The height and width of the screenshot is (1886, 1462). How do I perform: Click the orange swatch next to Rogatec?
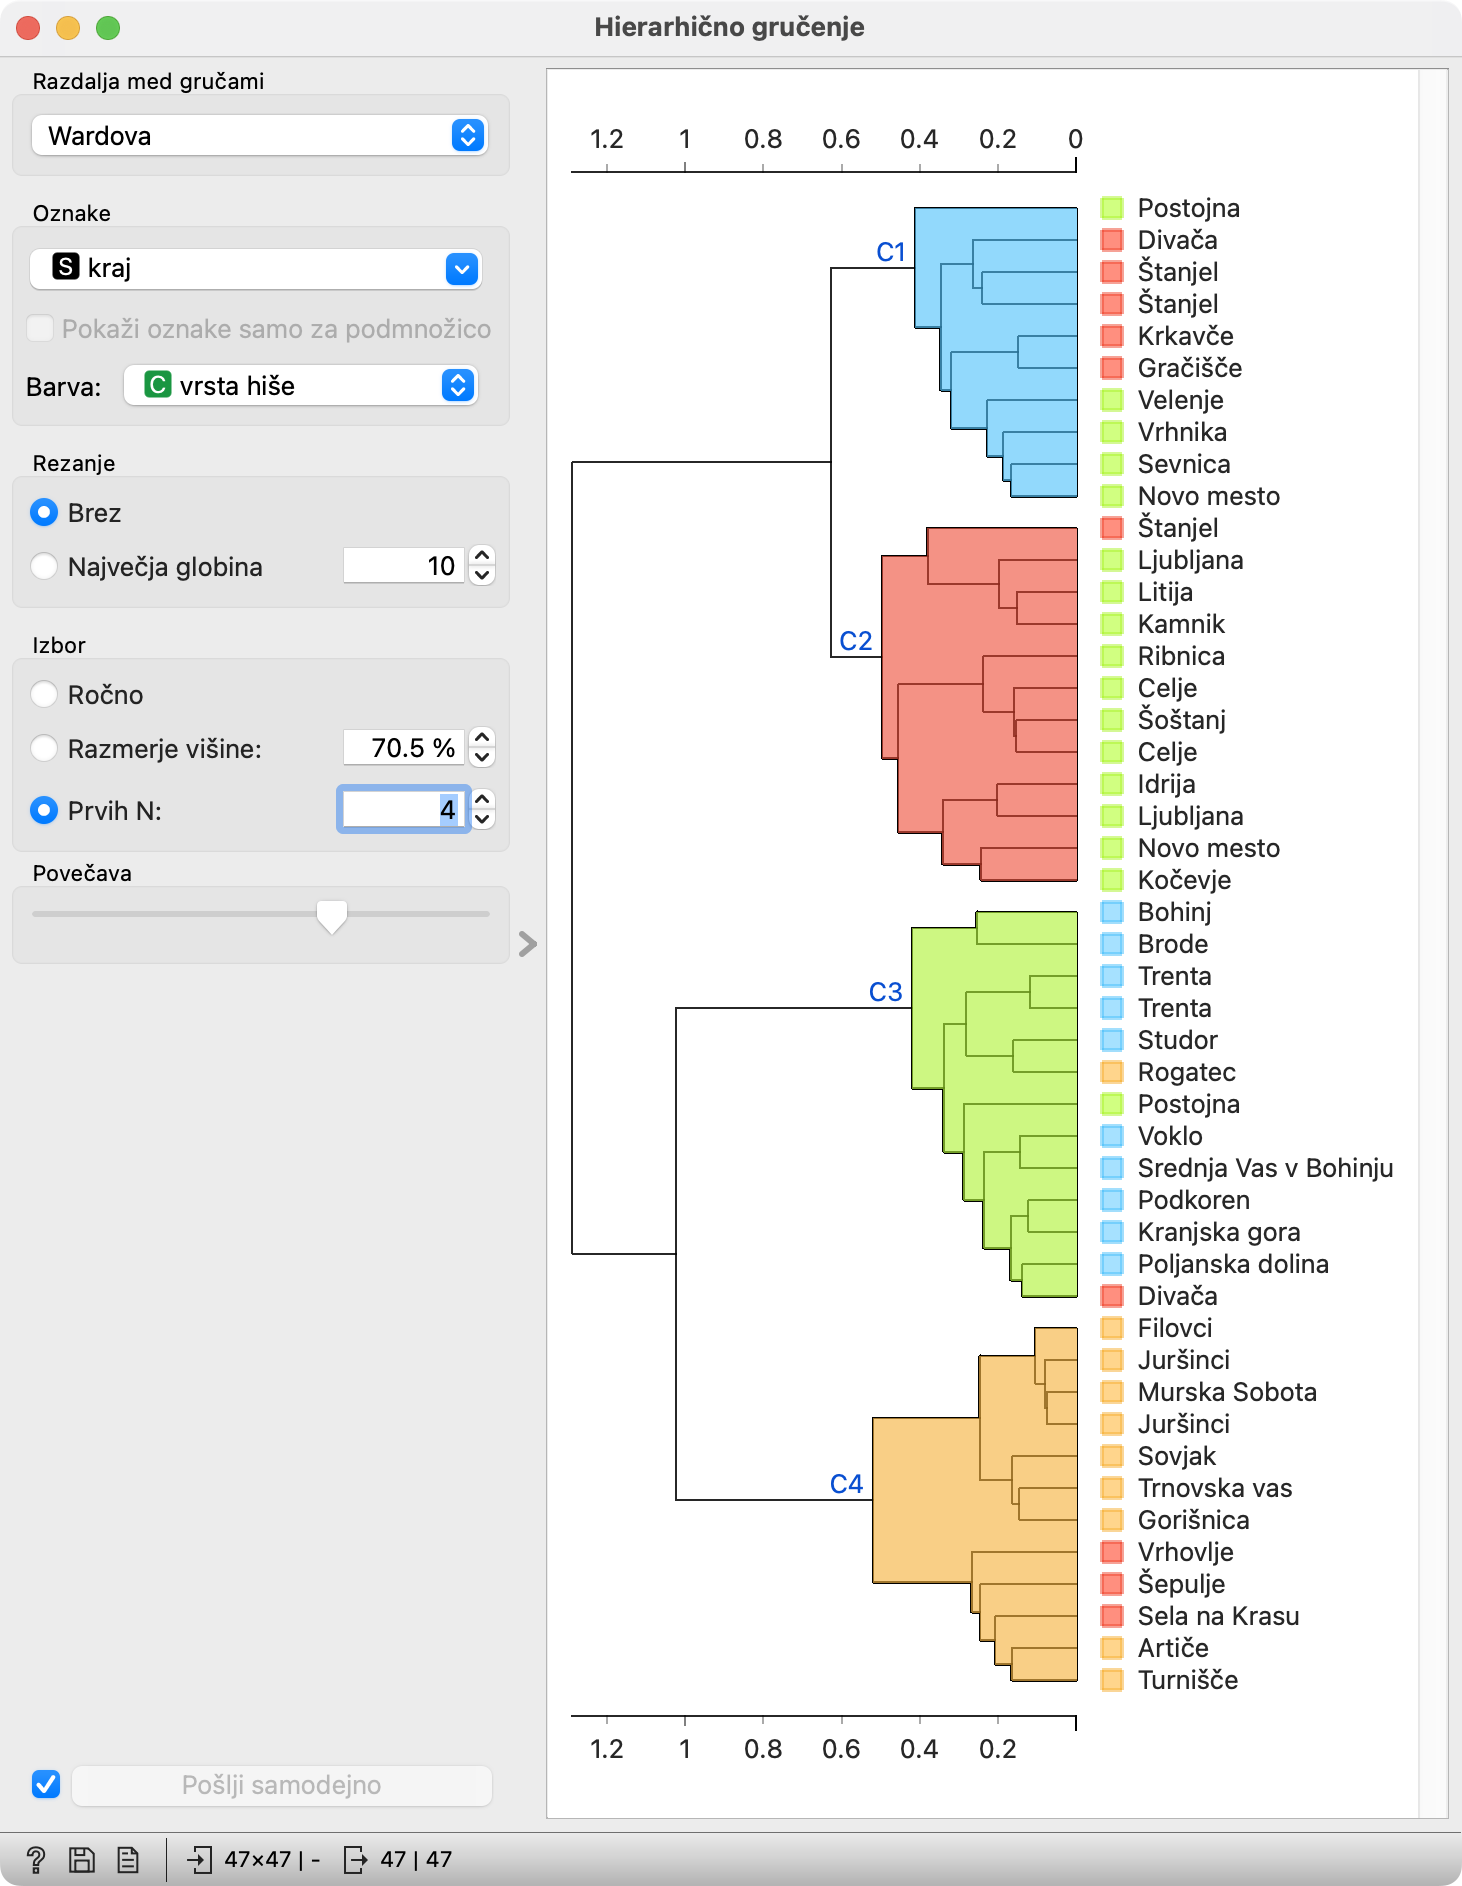tap(1112, 1072)
